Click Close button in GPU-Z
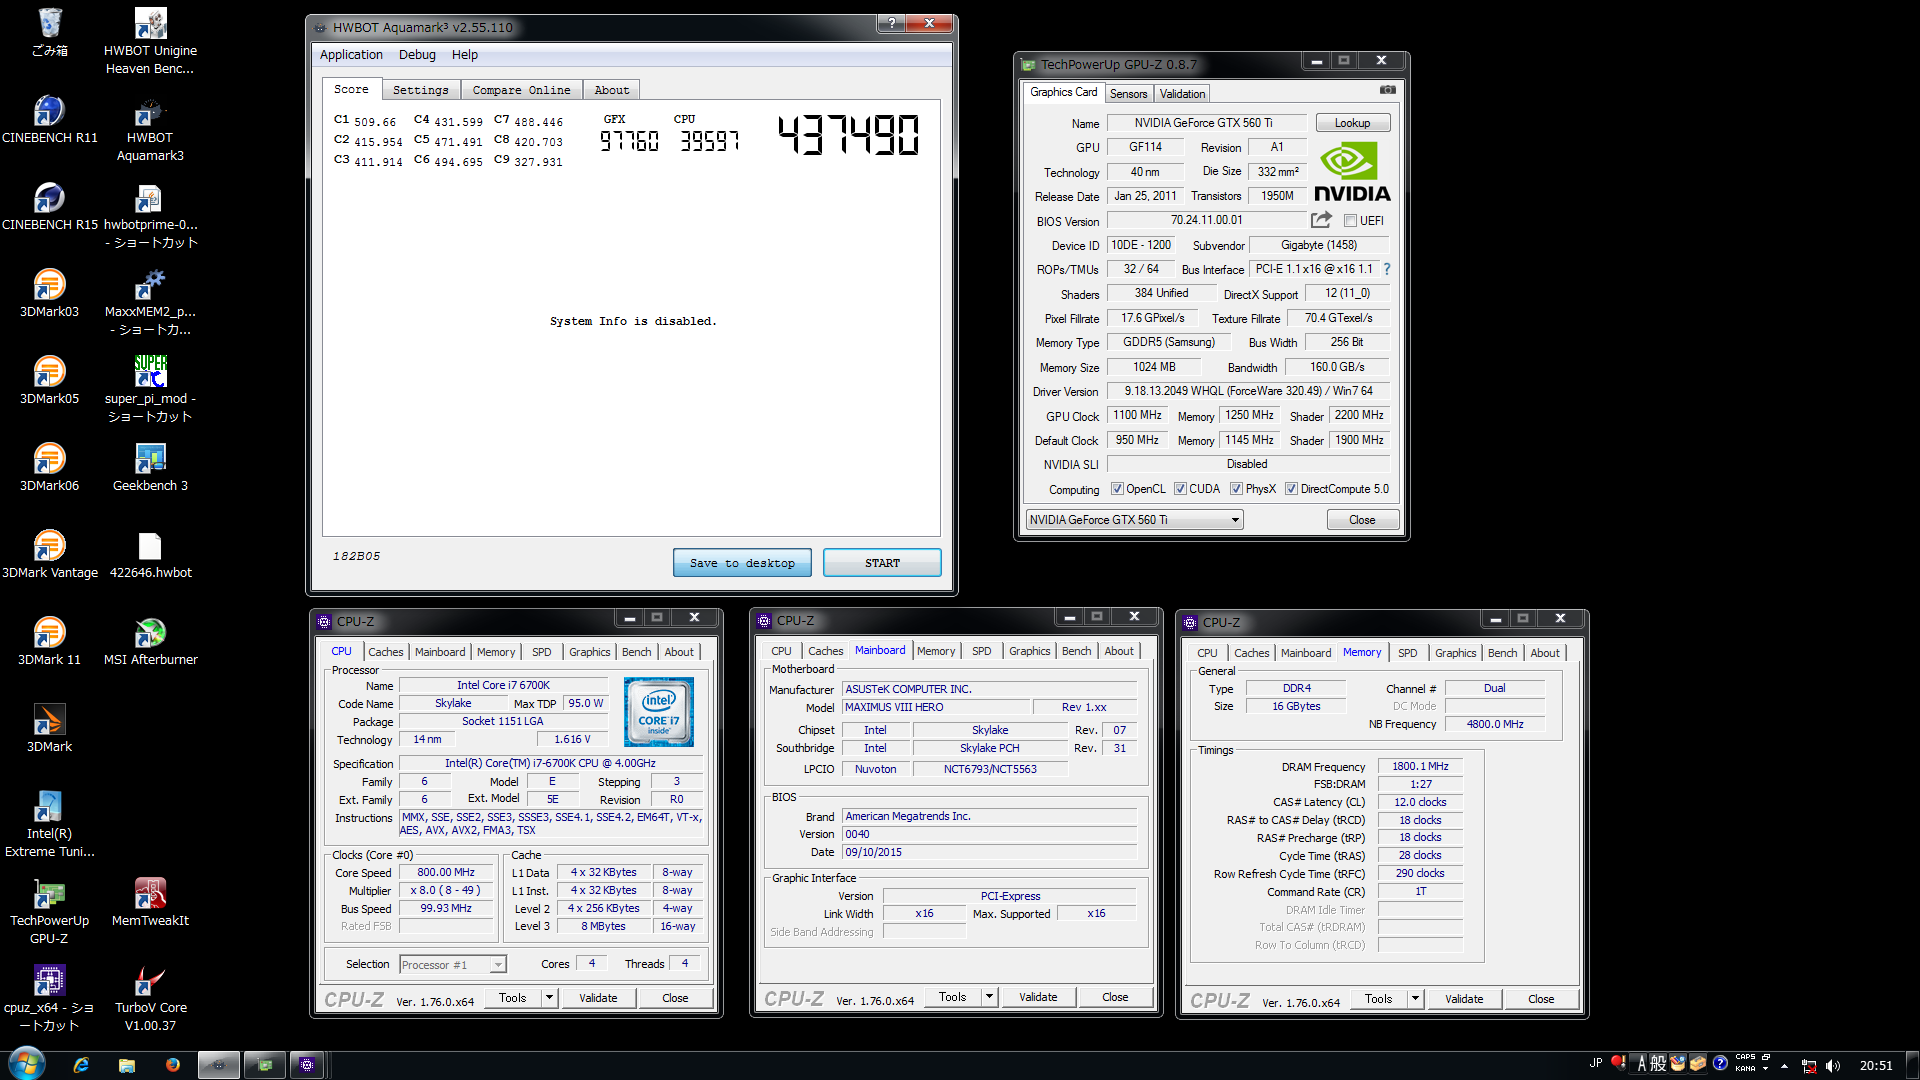Screen dimensions: 1920x1080 pos(1362,520)
